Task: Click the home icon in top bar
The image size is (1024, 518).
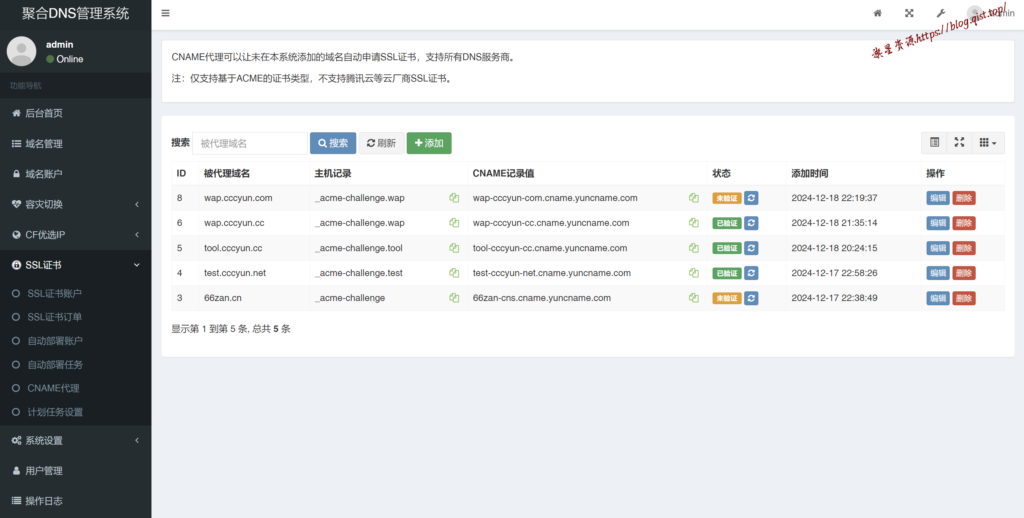Action: tap(877, 13)
